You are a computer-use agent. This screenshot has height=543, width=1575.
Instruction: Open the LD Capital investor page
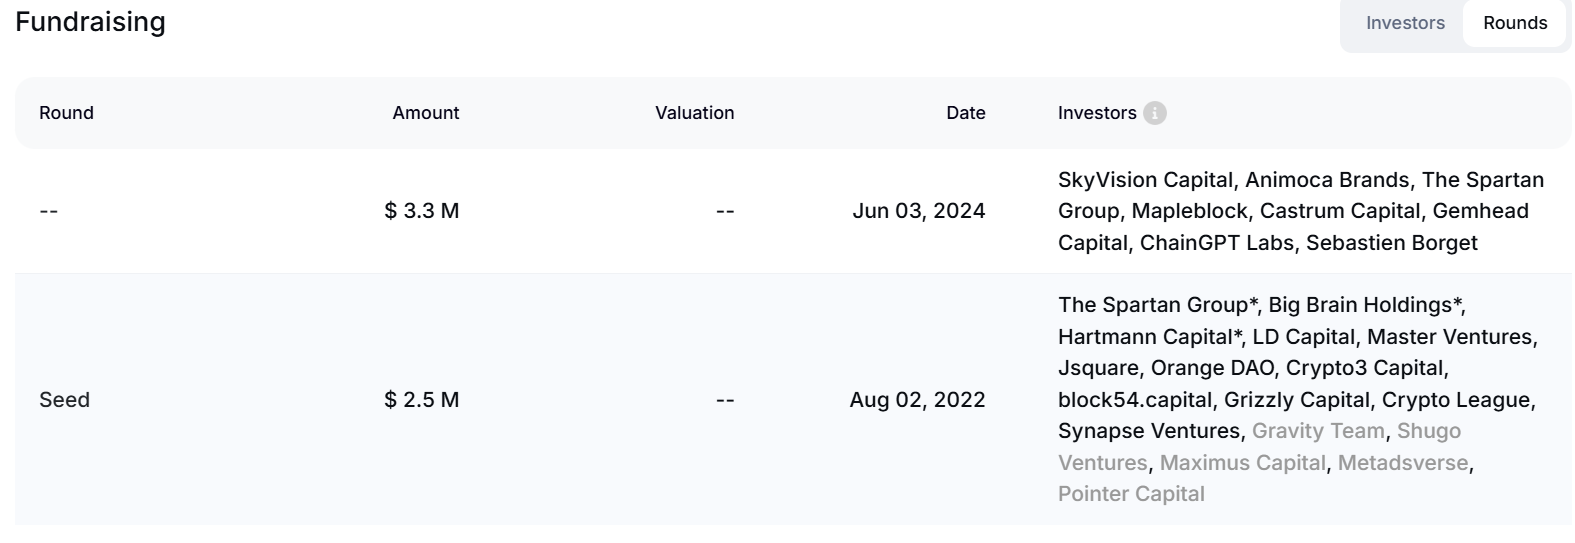(x=1304, y=337)
